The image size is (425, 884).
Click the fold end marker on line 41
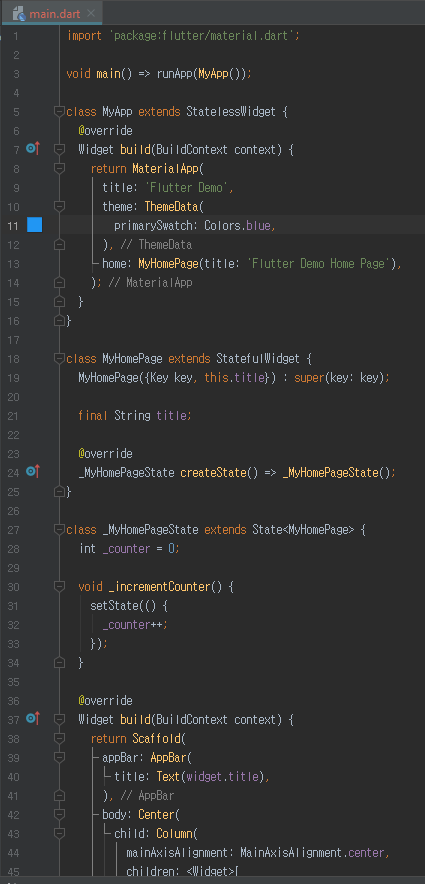click(59, 795)
